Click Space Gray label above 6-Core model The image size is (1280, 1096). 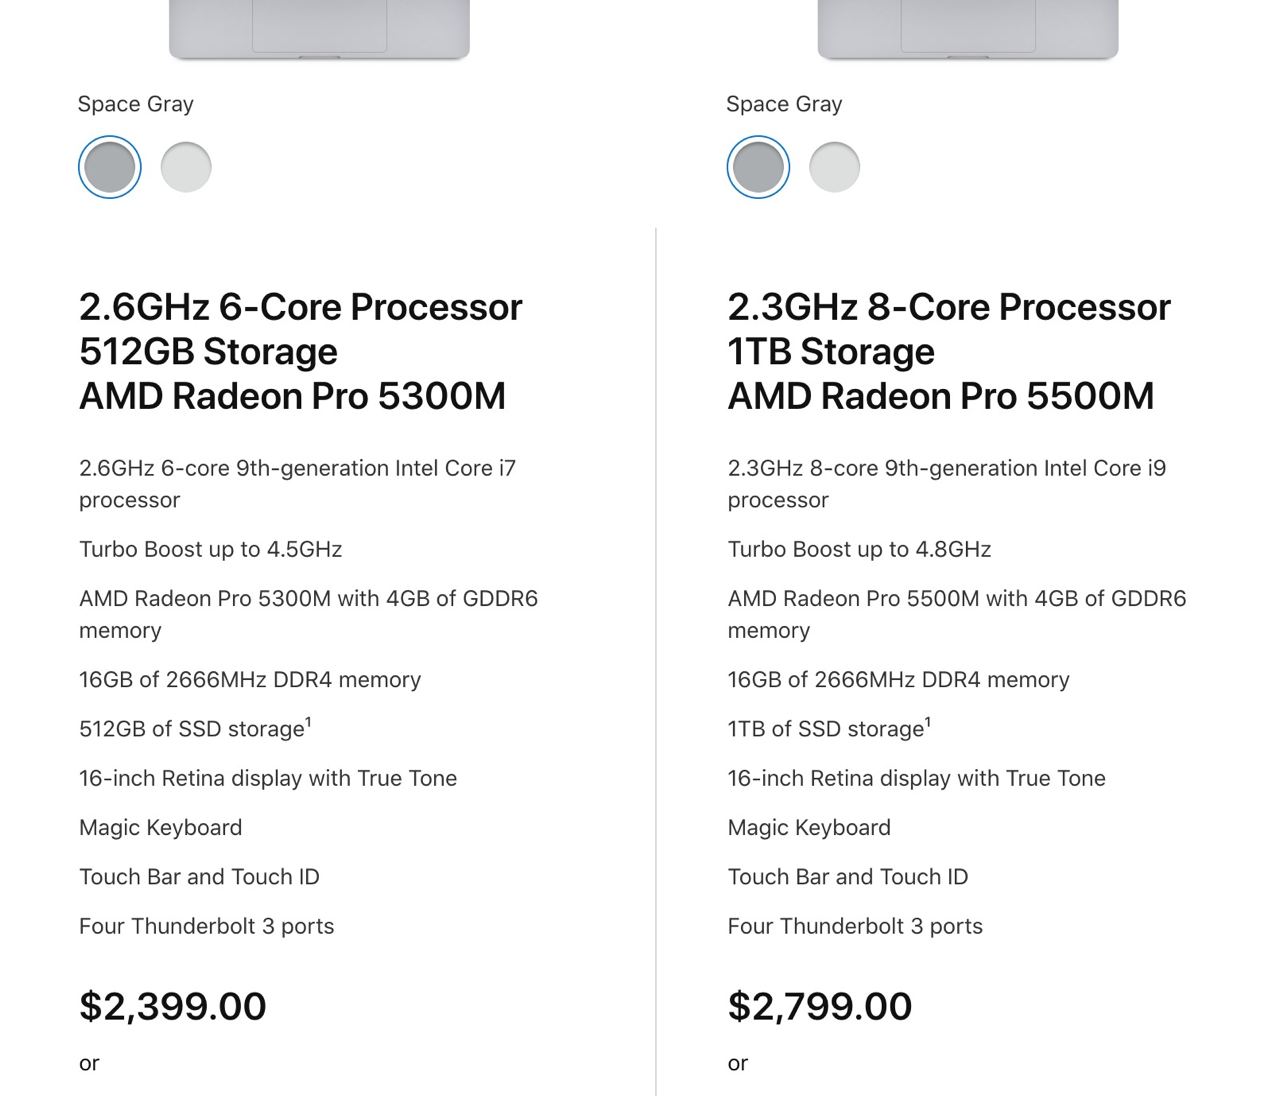pos(136,104)
